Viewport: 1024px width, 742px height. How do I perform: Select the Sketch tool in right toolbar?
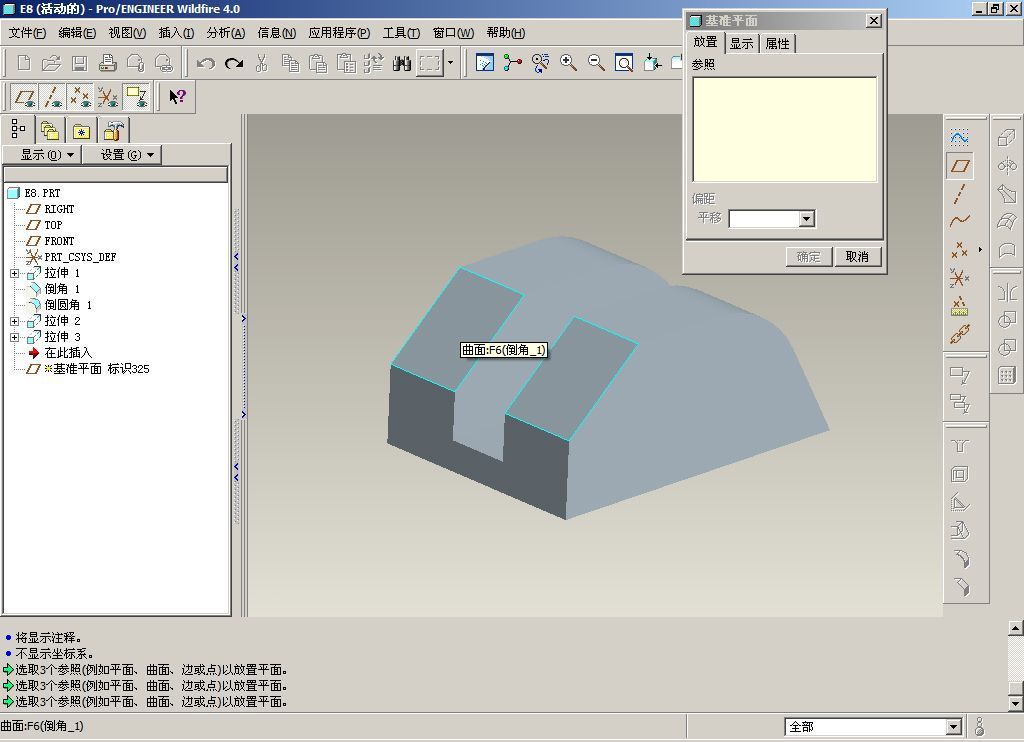tap(959, 137)
